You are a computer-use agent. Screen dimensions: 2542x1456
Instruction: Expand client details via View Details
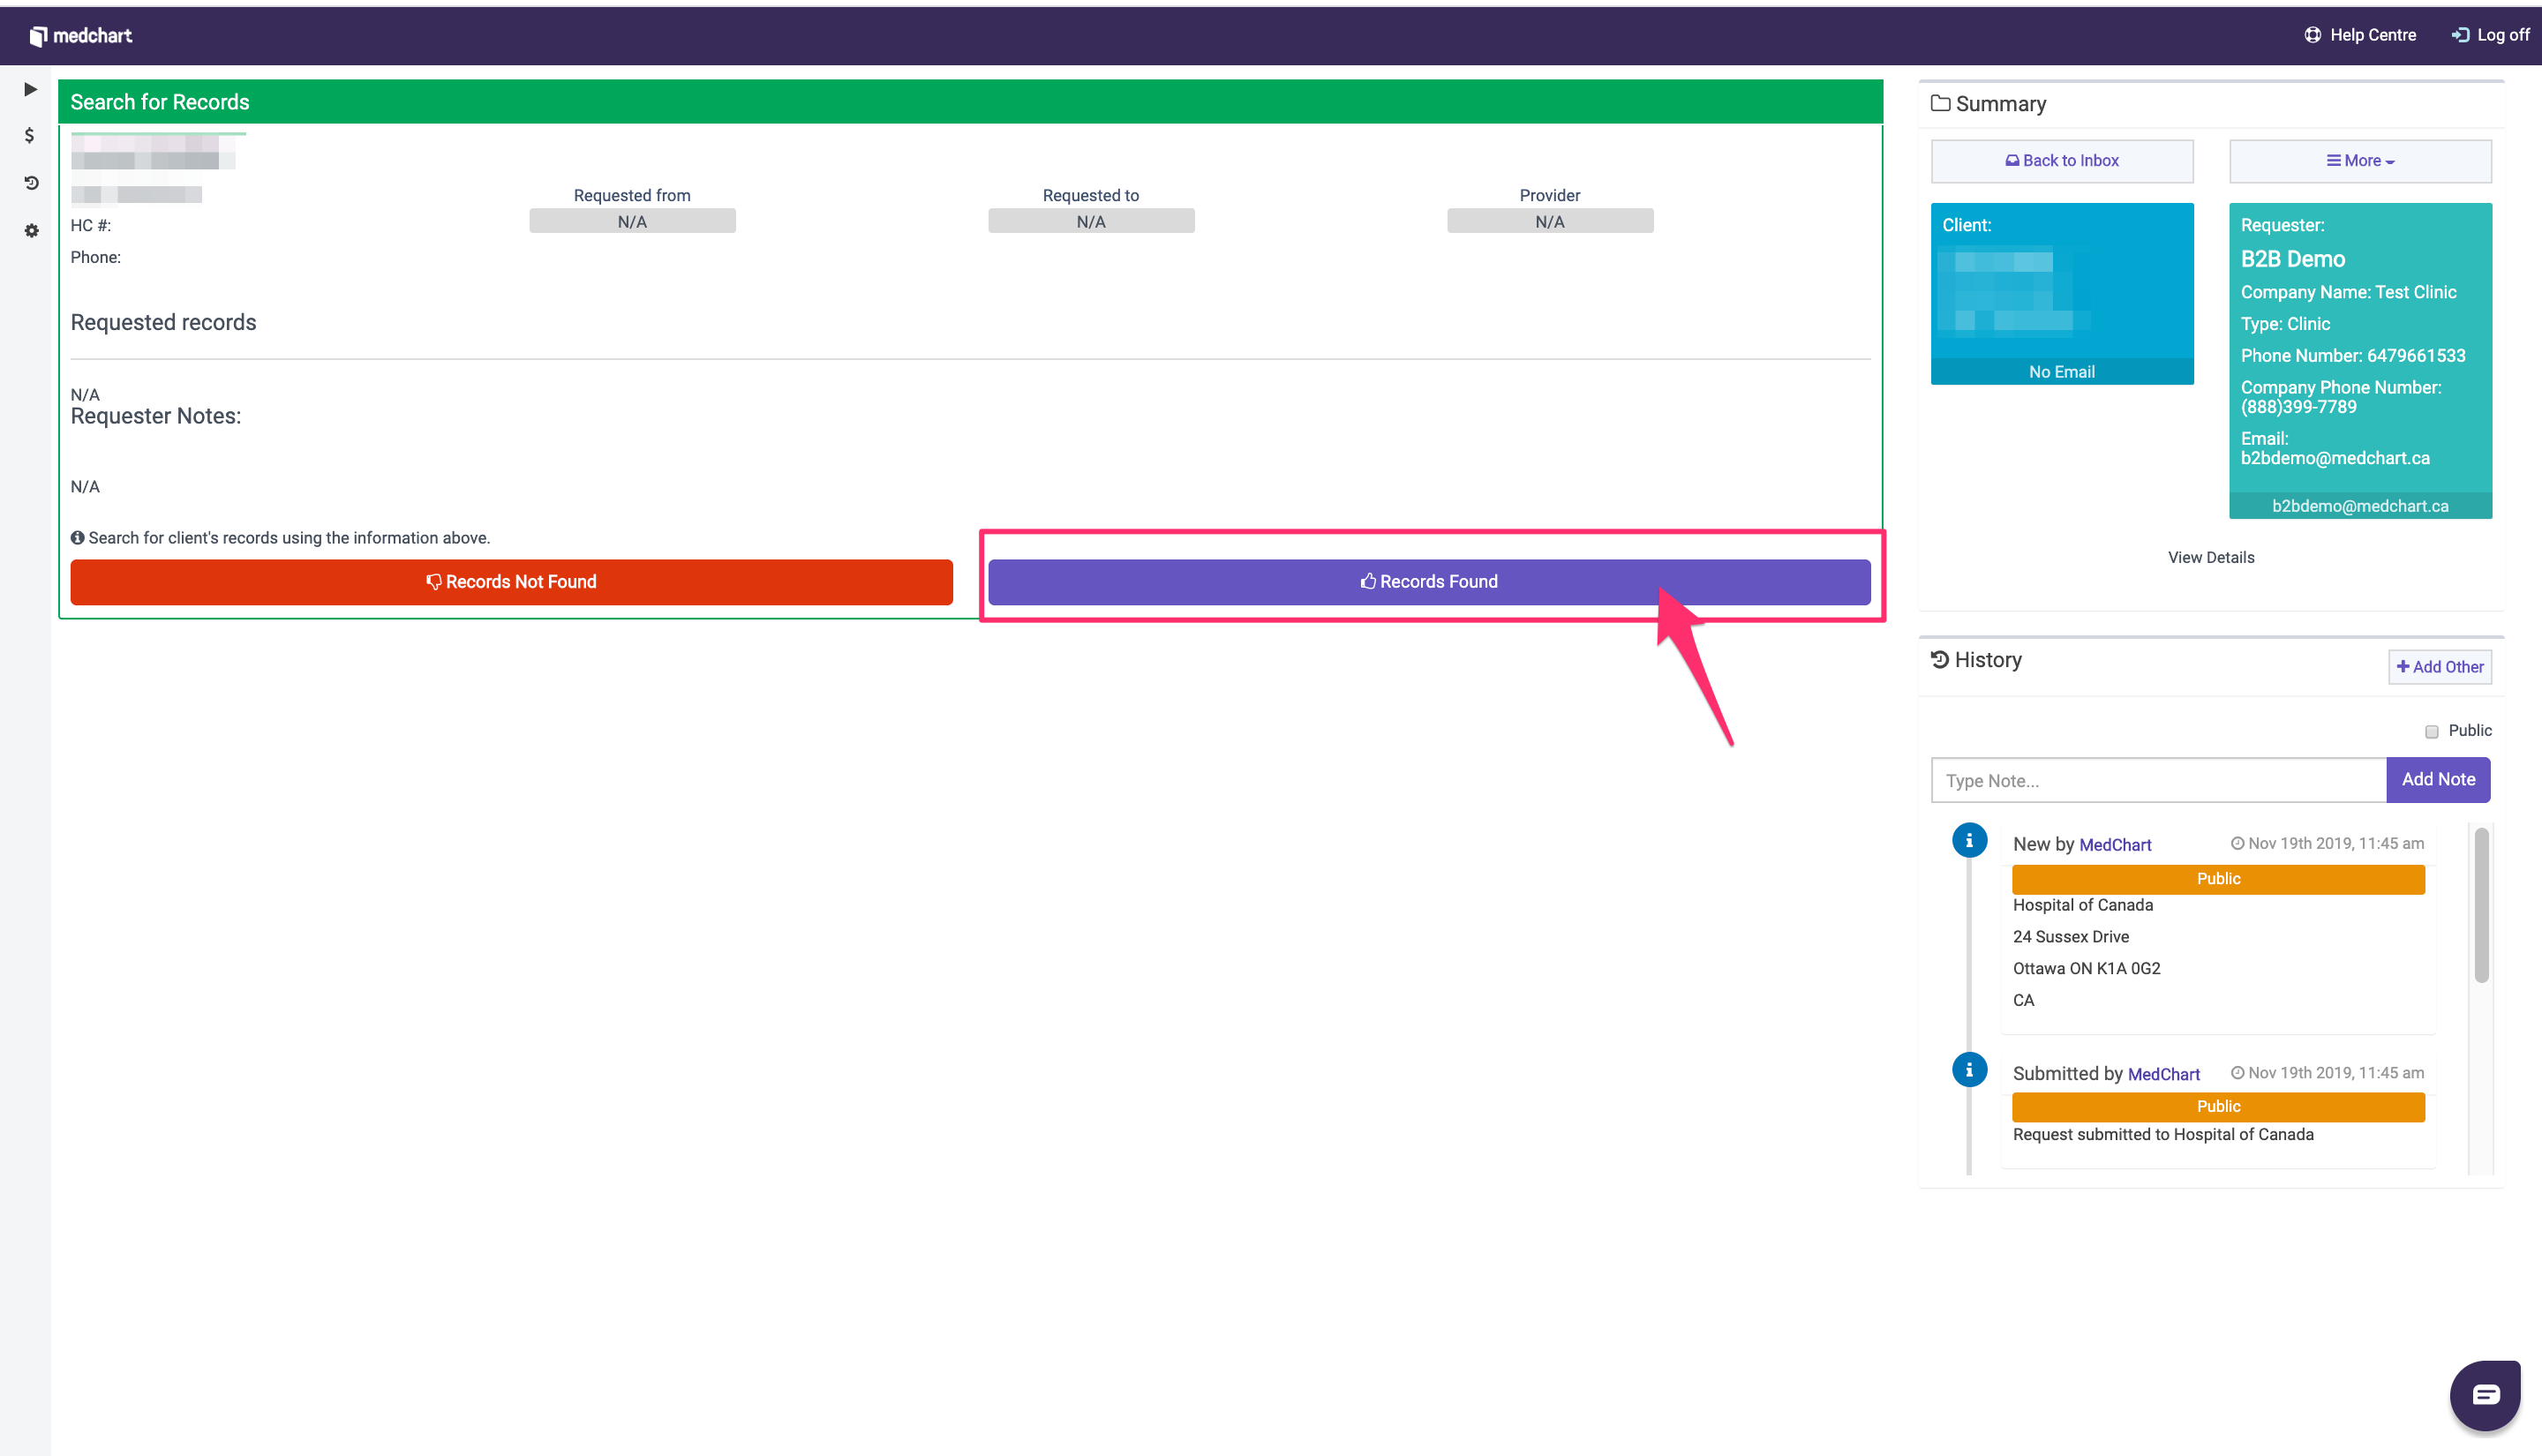tap(2211, 557)
